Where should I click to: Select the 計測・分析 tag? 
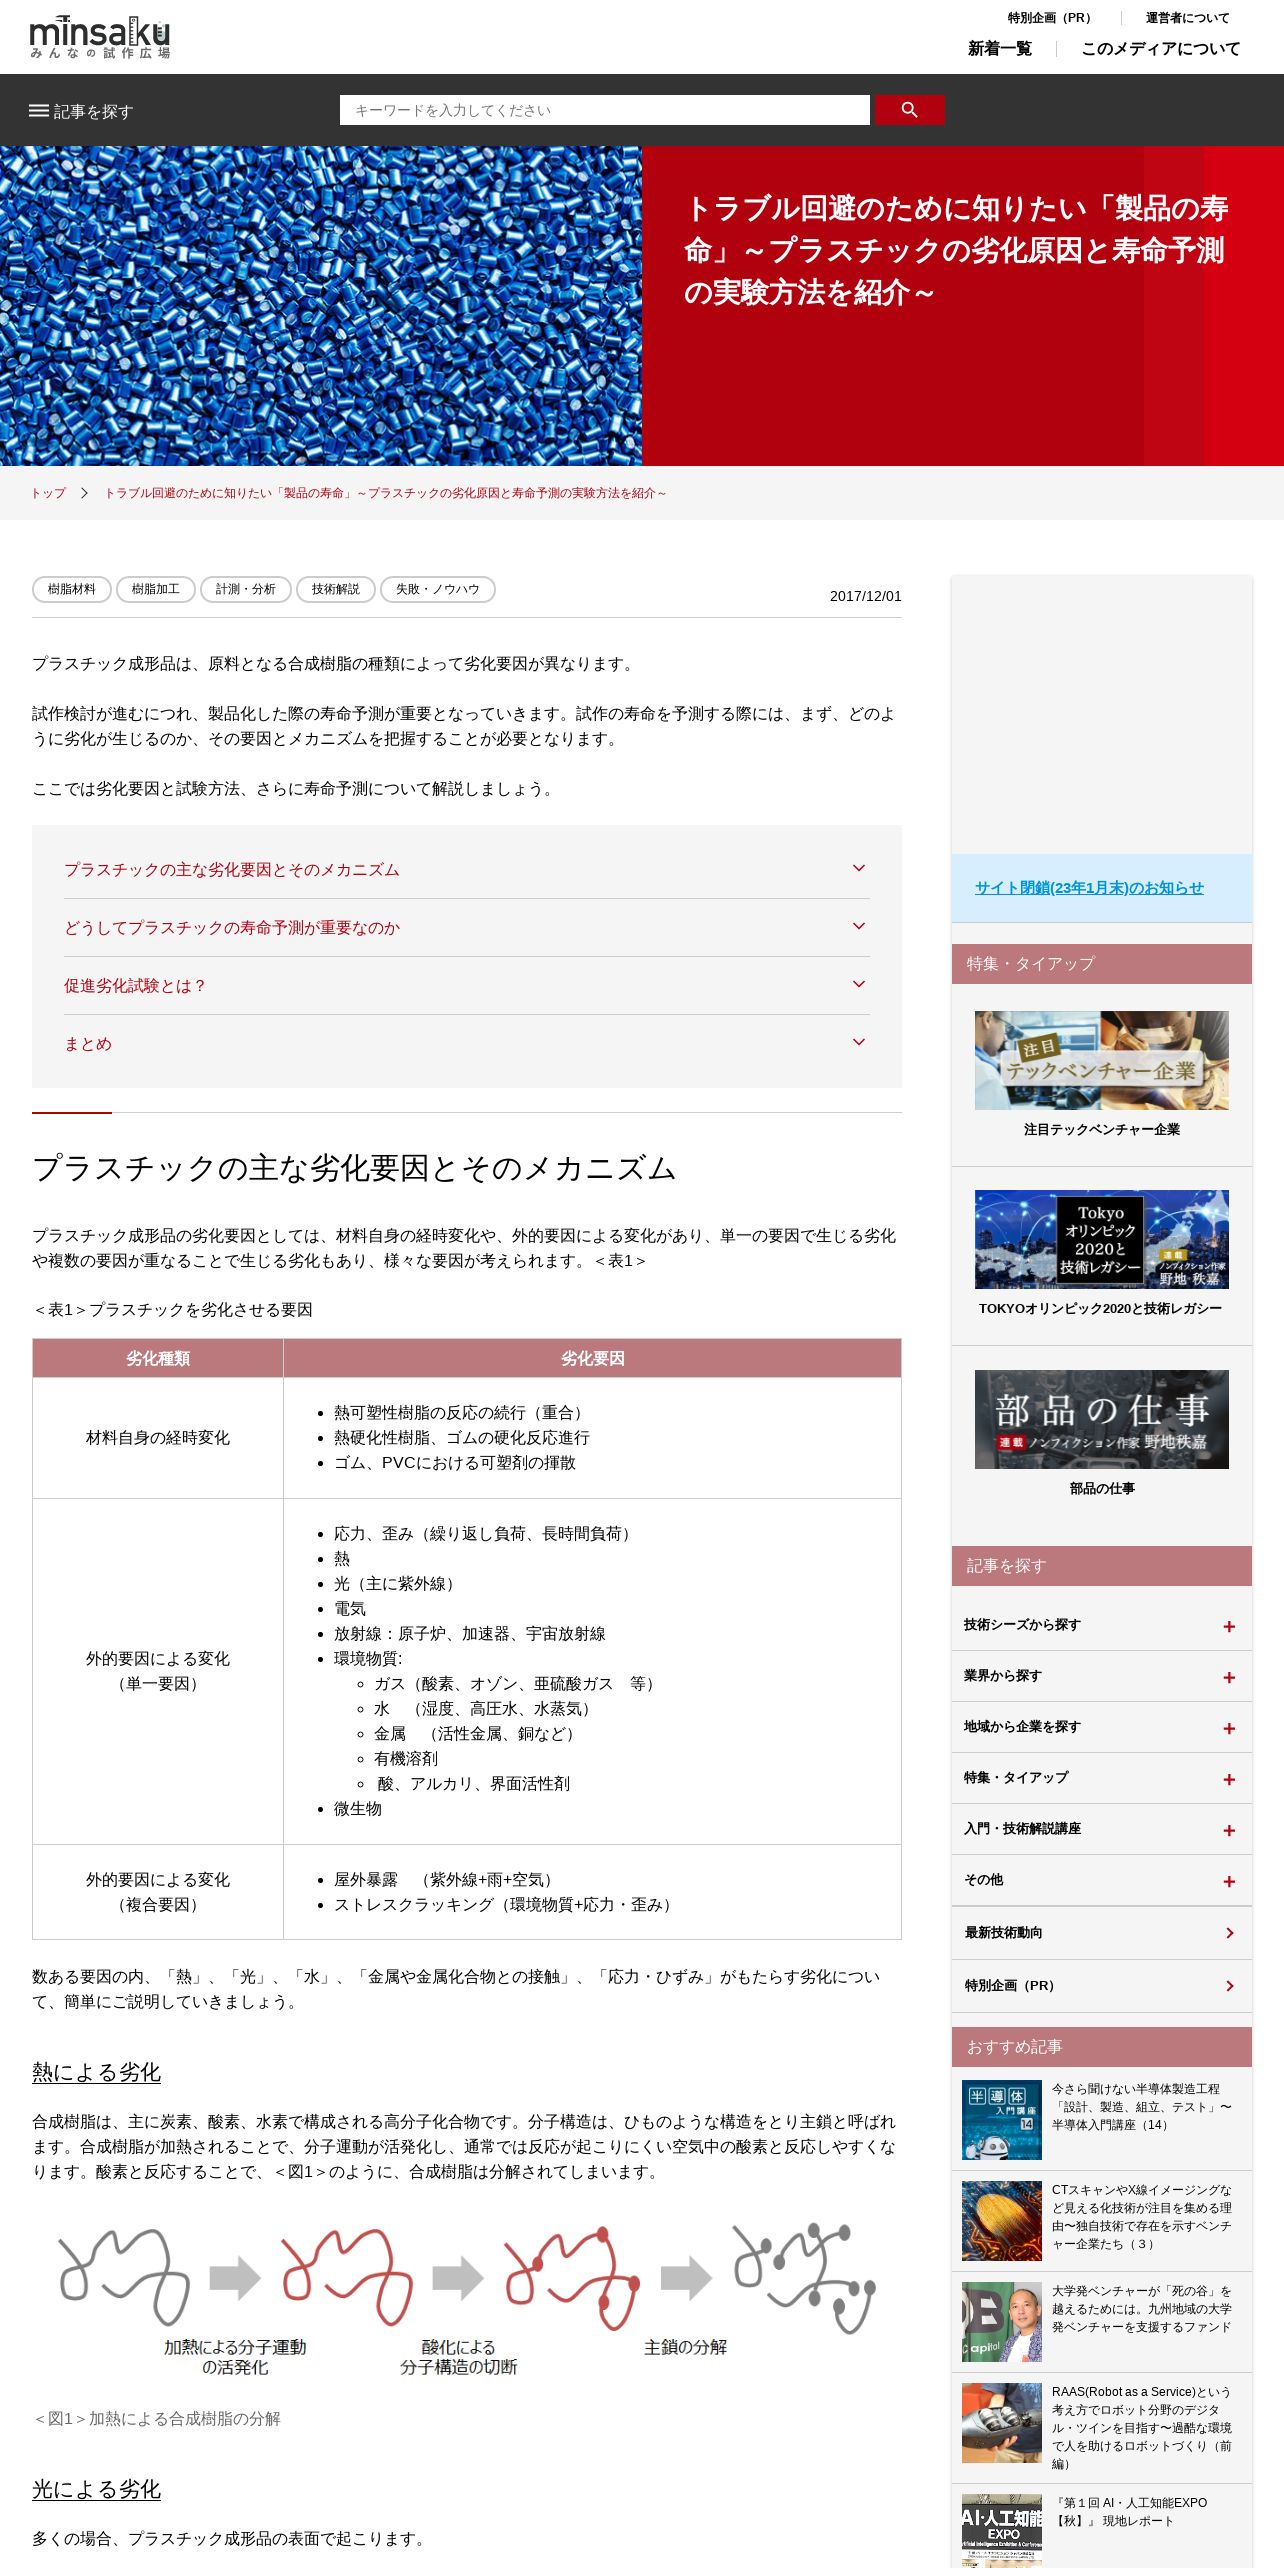tap(246, 589)
